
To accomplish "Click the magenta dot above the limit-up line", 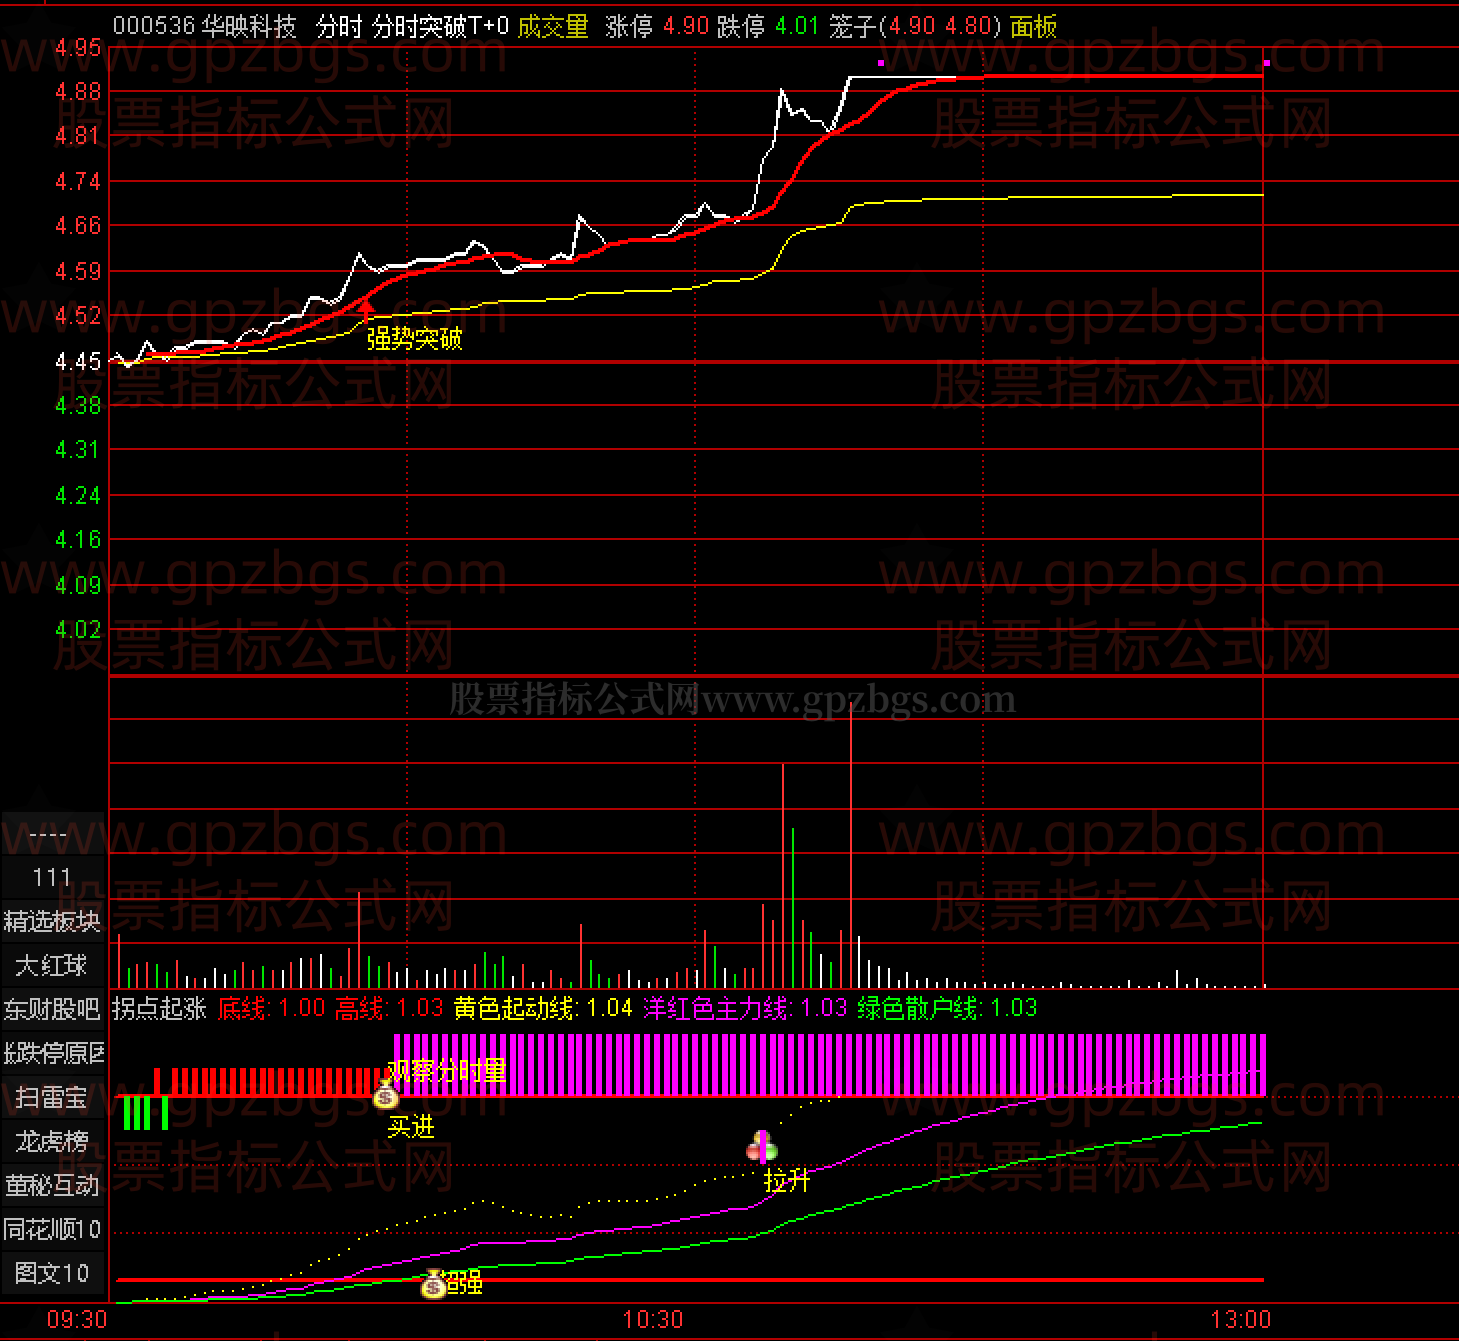I will [x=881, y=63].
